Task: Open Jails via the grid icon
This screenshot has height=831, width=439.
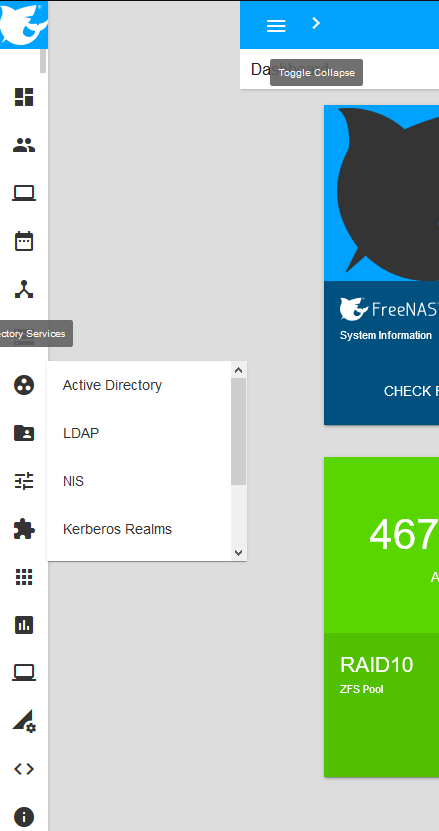Action: click(24, 577)
